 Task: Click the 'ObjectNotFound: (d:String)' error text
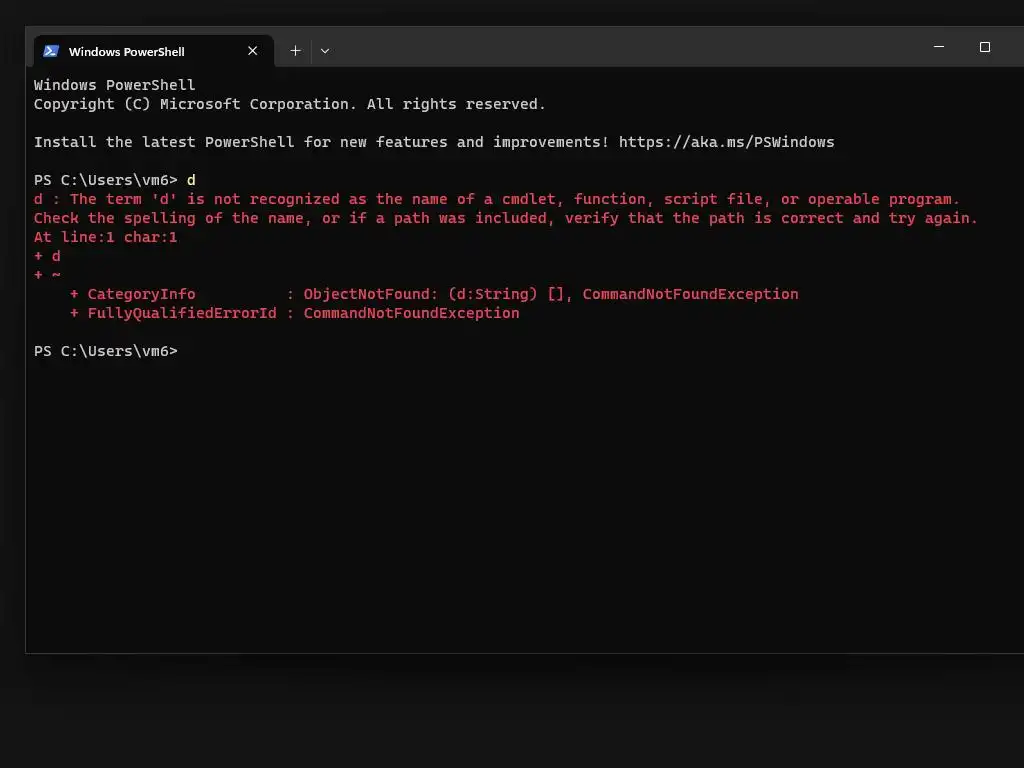coord(420,294)
